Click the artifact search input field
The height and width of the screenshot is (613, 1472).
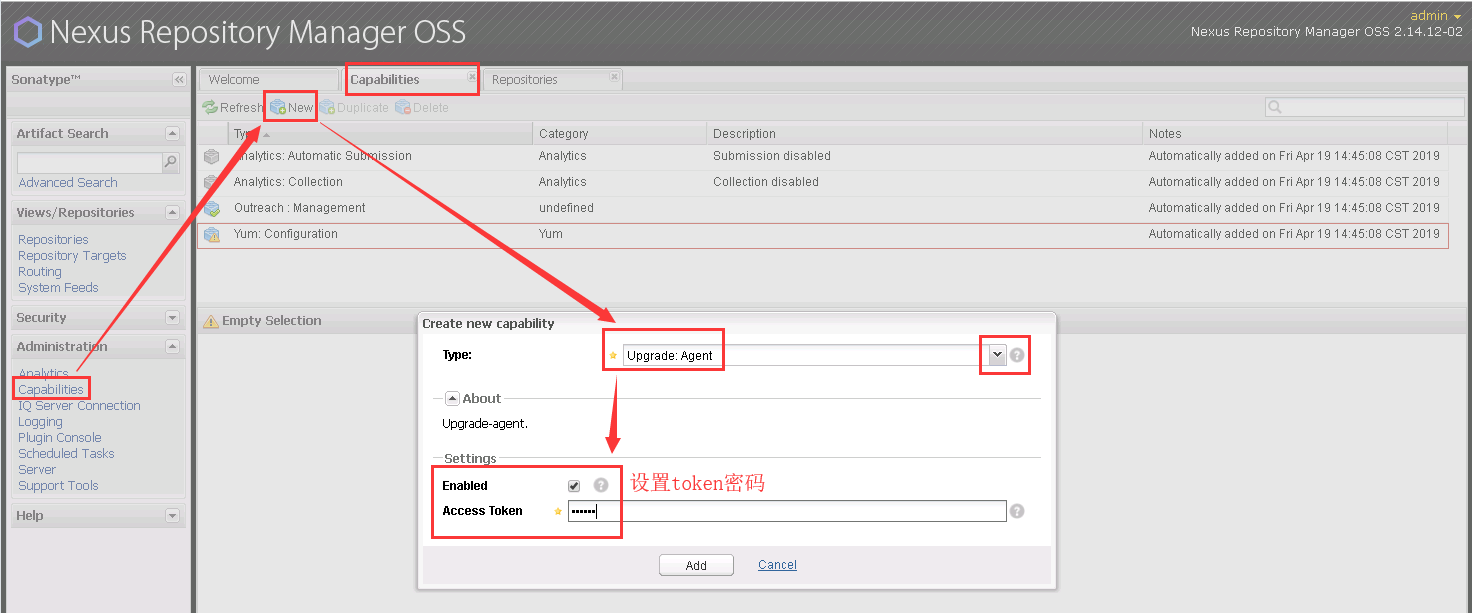click(x=90, y=162)
